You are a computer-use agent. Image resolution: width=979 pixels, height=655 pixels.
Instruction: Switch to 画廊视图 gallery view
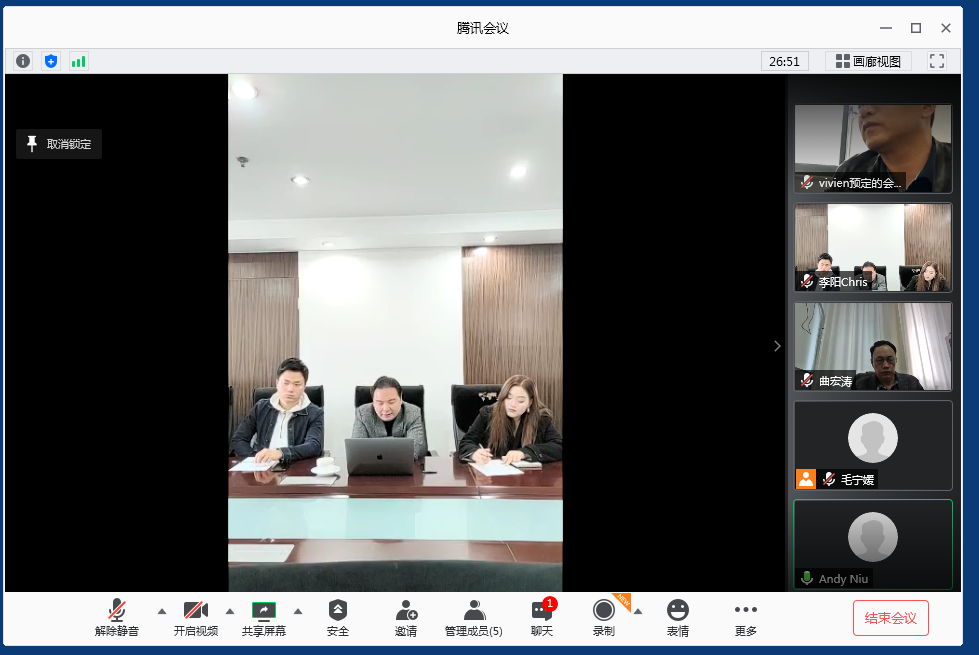point(868,61)
